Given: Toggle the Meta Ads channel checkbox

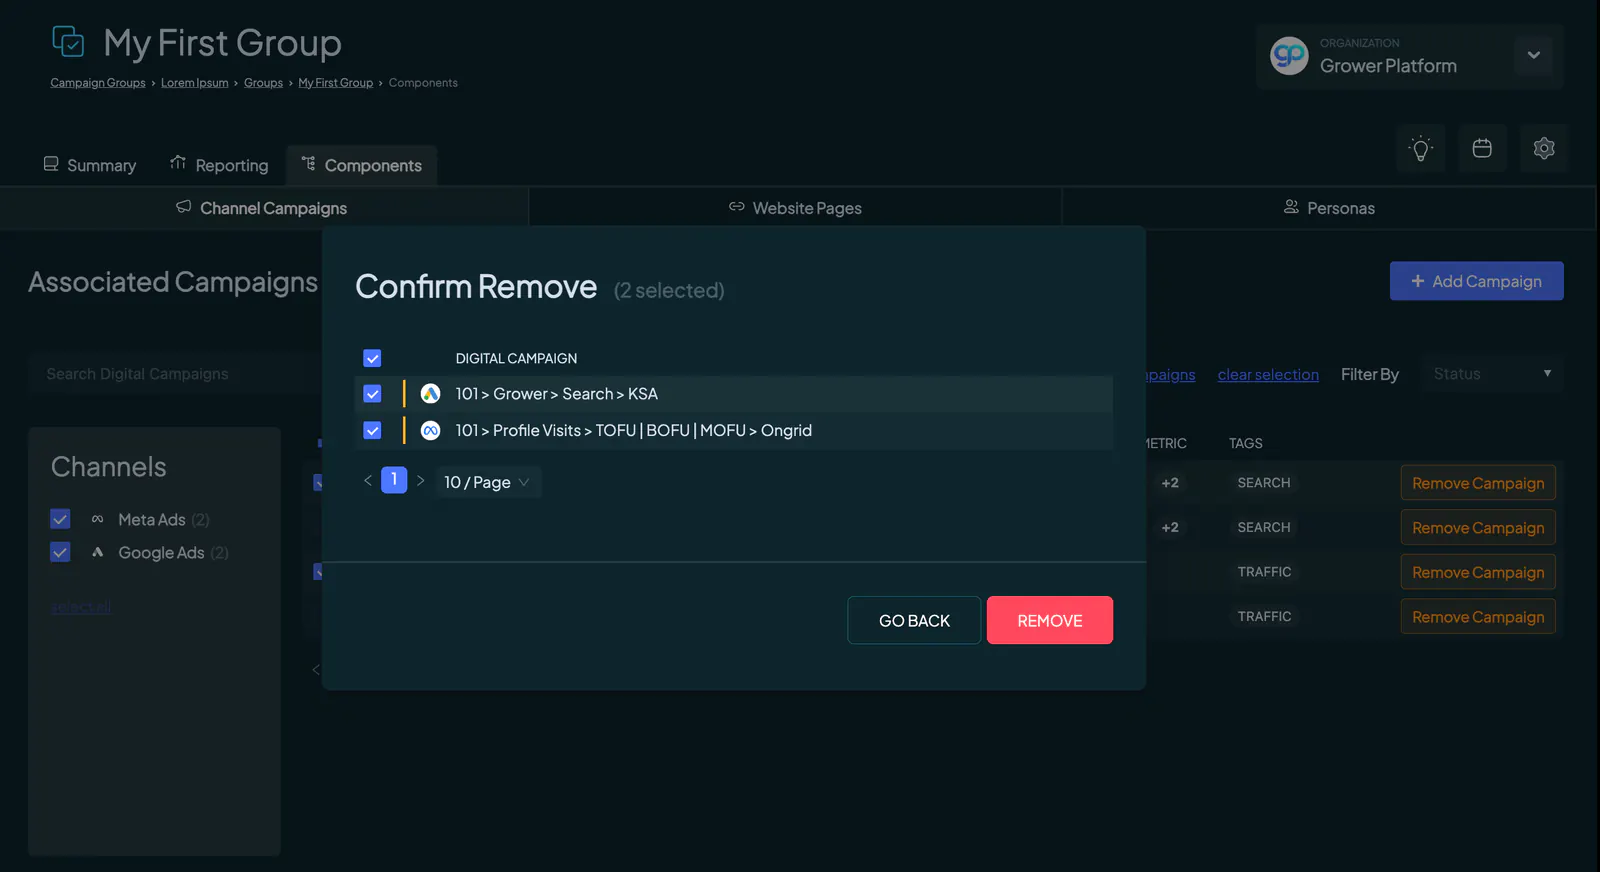Looking at the screenshot, I should (x=60, y=519).
